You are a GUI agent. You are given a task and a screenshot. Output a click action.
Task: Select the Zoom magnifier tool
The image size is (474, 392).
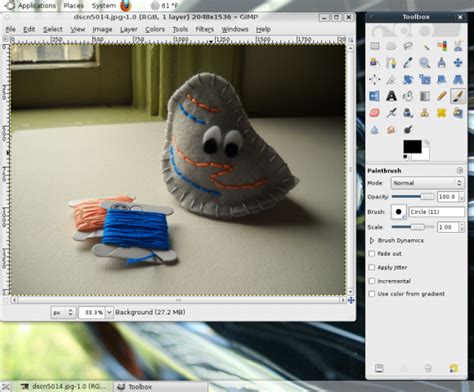point(425,63)
